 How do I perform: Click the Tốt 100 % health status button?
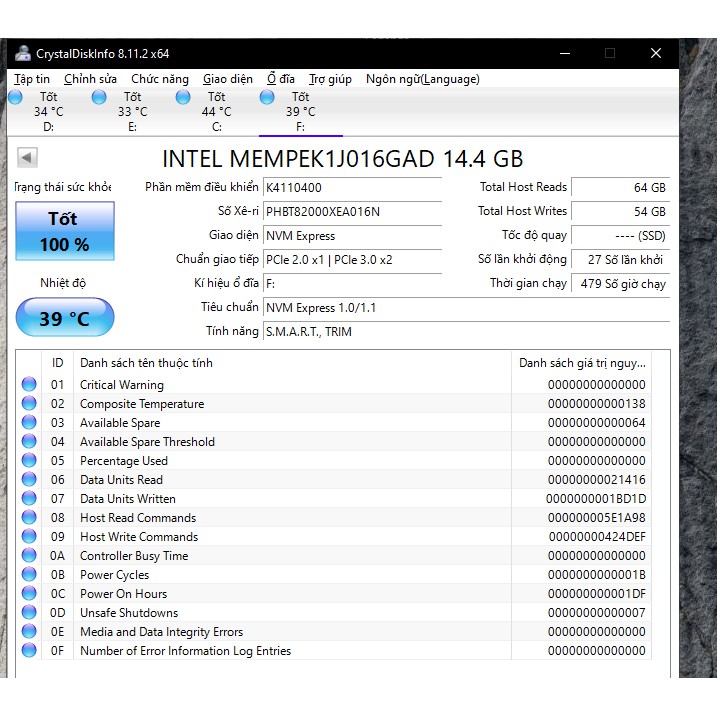pyautogui.click(x=65, y=231)
